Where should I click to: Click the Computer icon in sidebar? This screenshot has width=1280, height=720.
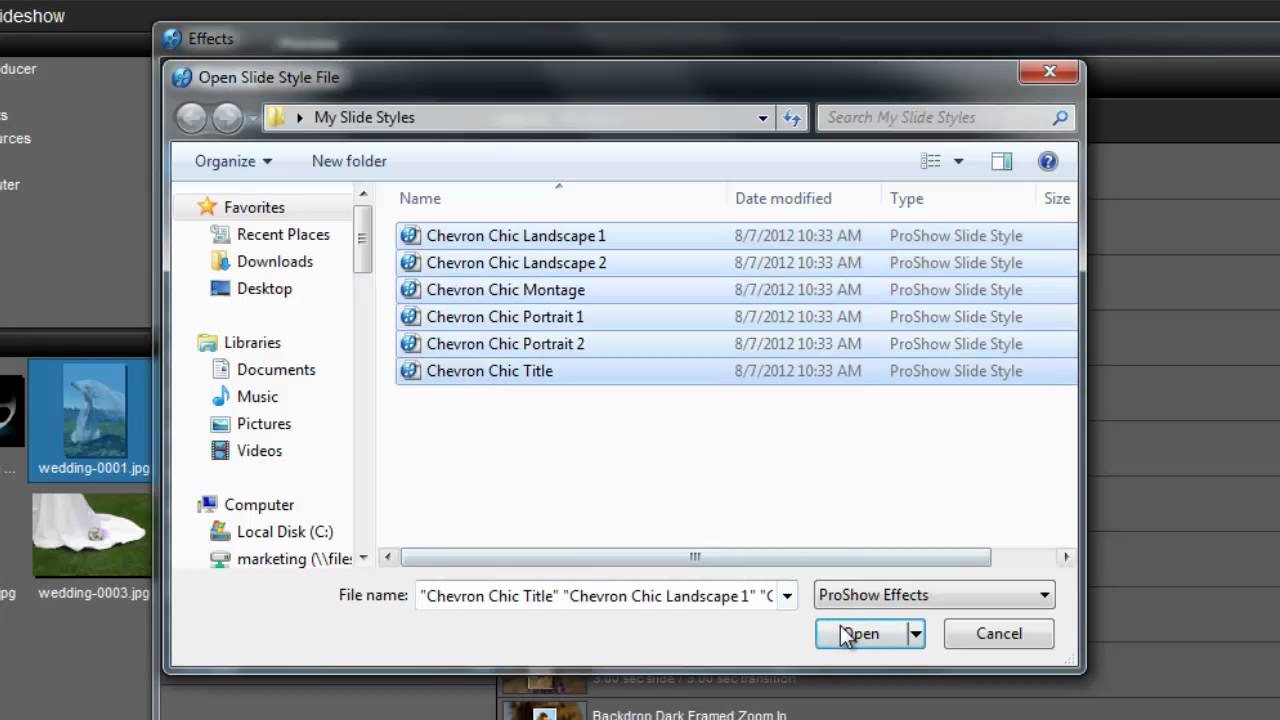[207, 504]
